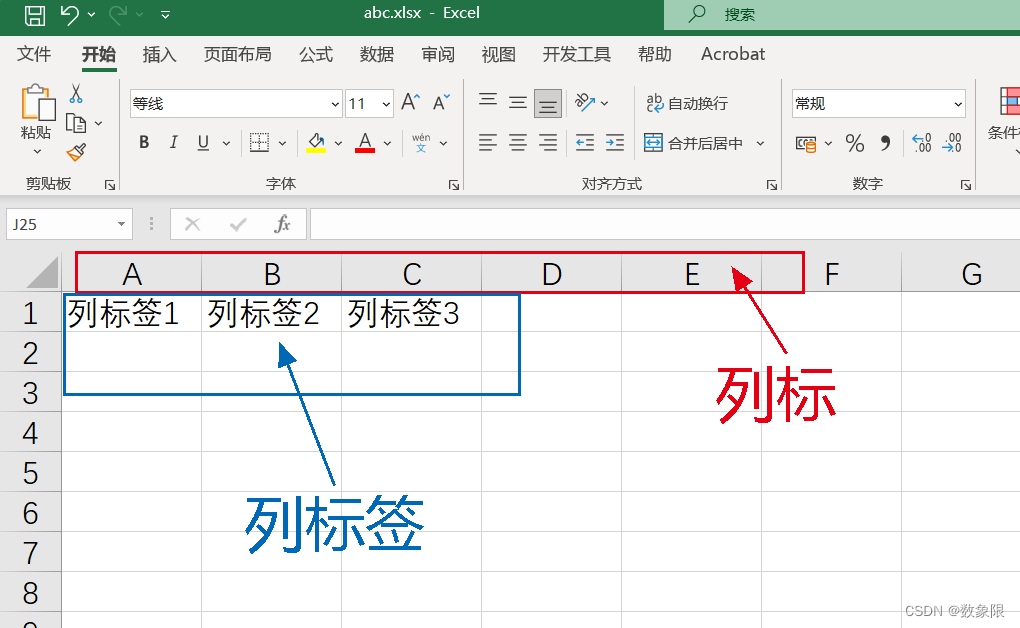This screenshot has width=1020, height=628.
Task: Click the formula bar input
Action: pos(665,225)
